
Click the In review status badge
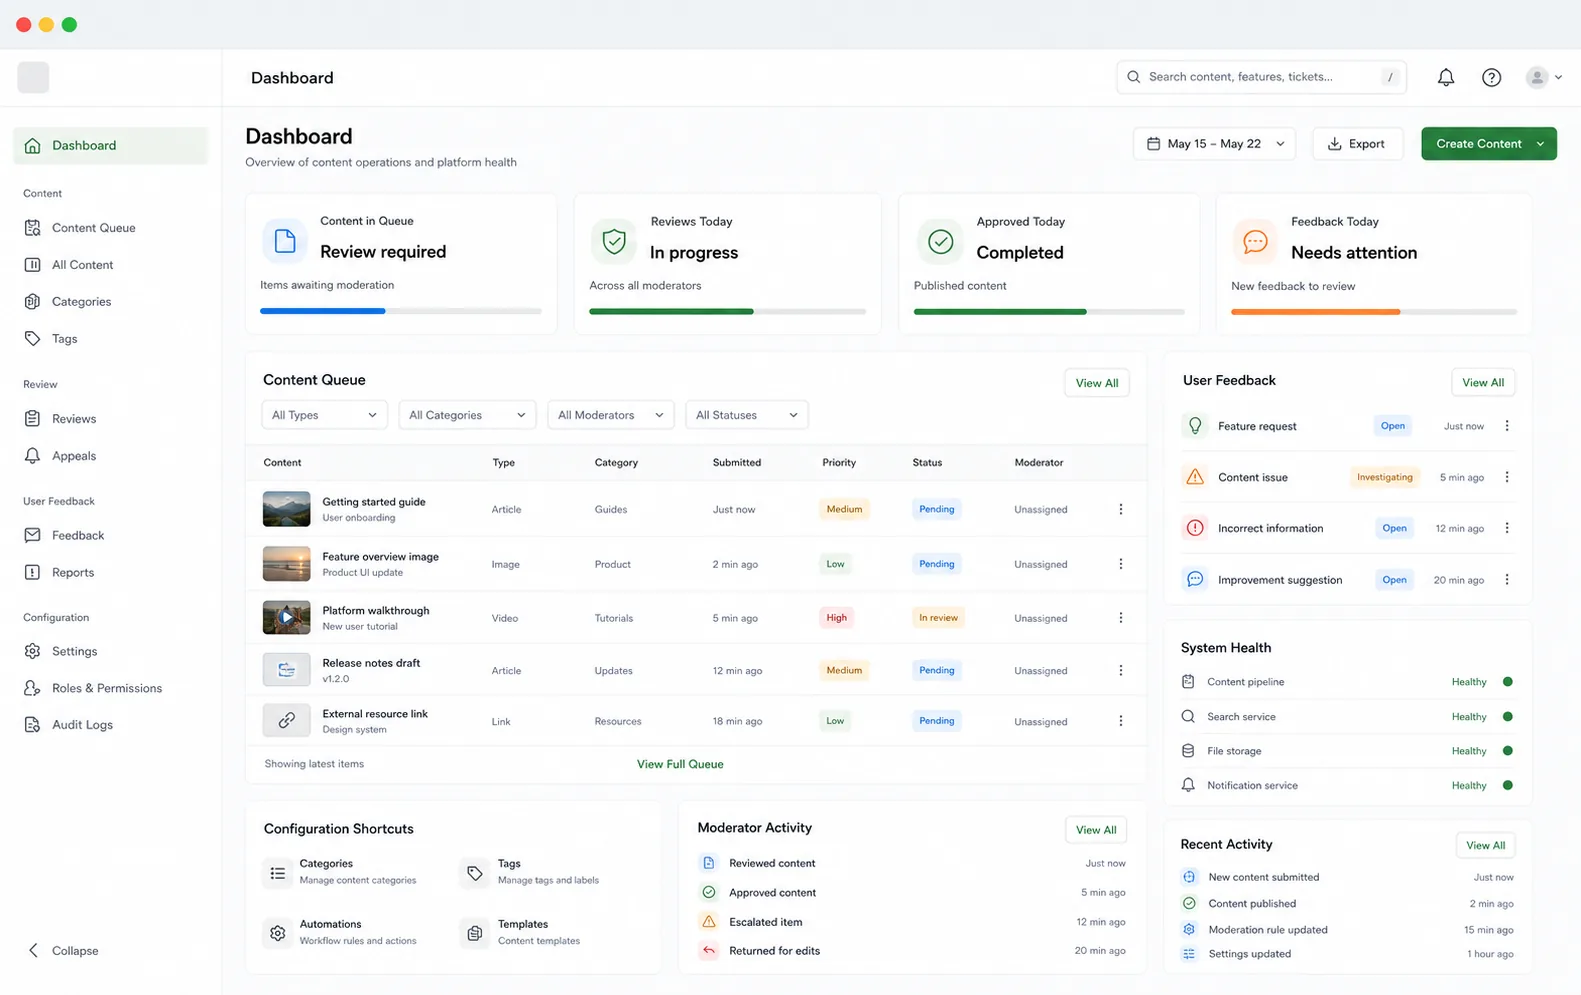coord(938,618)
